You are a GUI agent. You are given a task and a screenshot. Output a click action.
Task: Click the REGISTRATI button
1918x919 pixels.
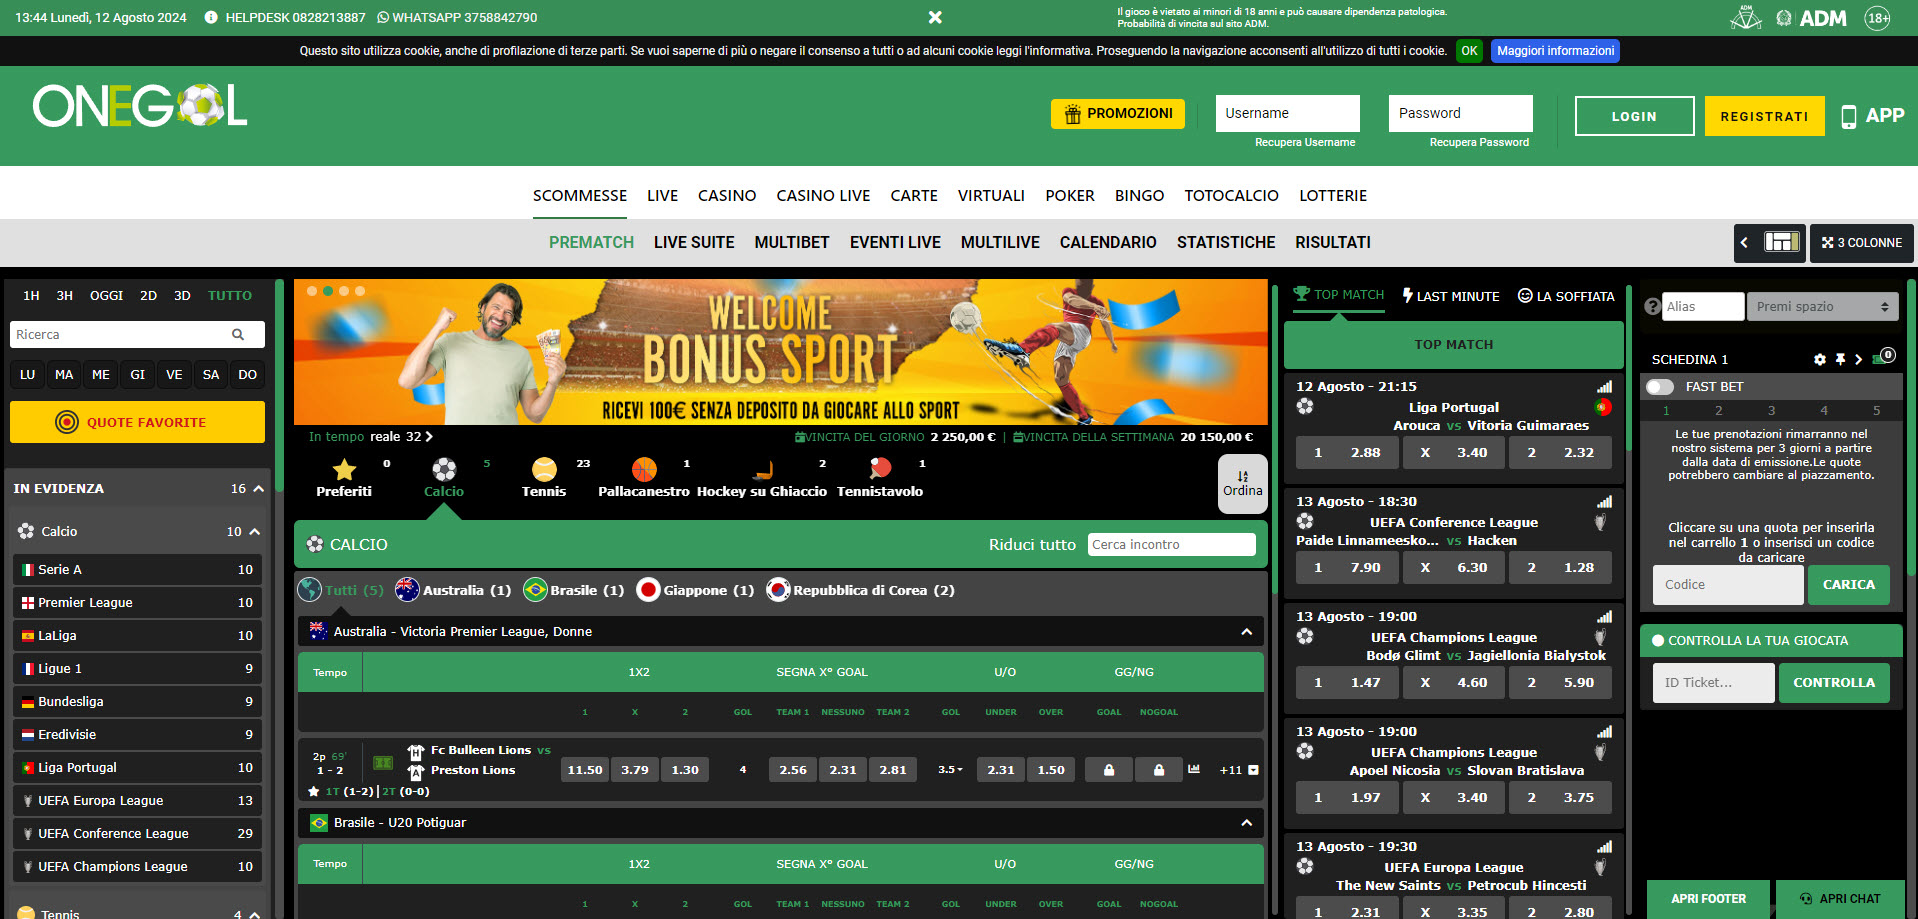point(1764,116)
